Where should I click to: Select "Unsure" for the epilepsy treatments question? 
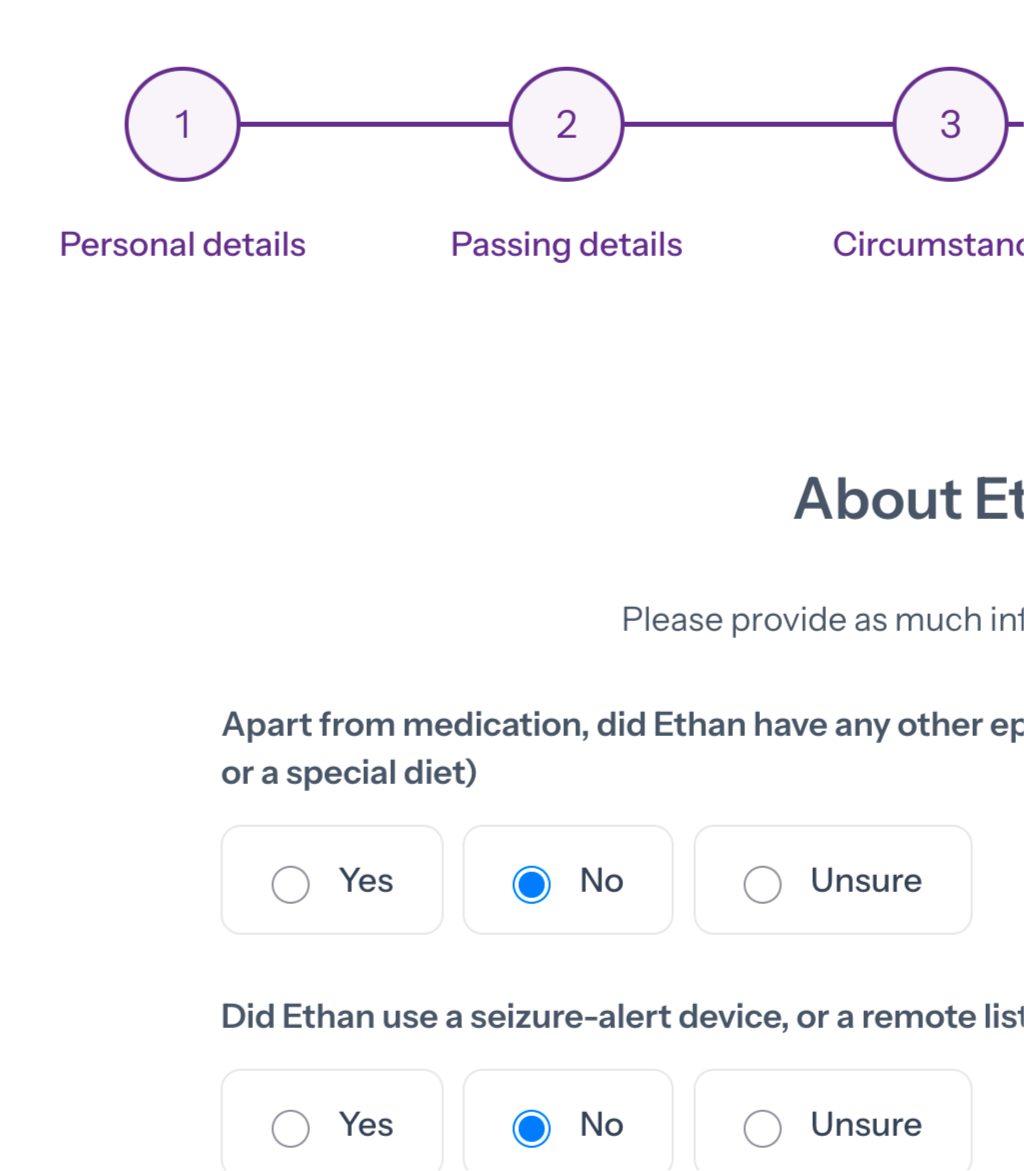point(832,880)
